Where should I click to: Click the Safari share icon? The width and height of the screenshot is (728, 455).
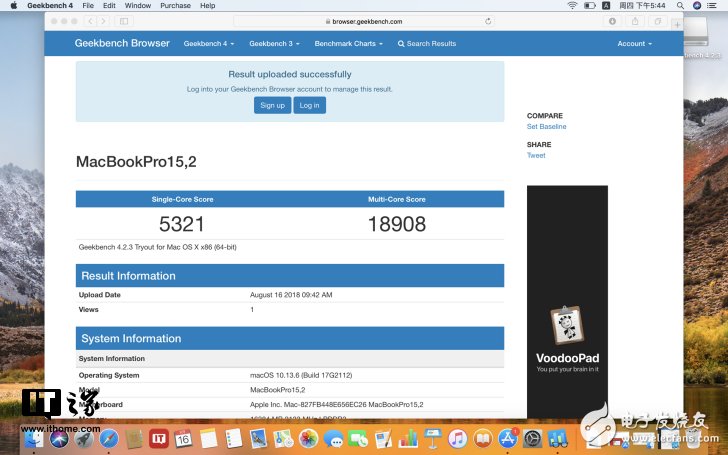point(634,20)
